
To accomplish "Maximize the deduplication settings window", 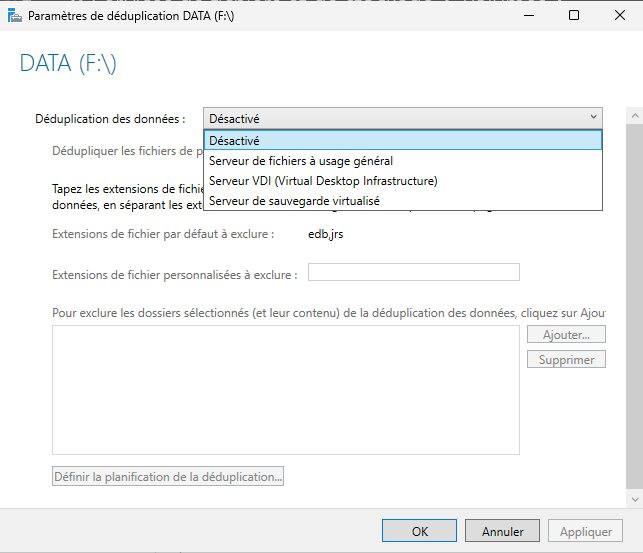I will 574,16.
